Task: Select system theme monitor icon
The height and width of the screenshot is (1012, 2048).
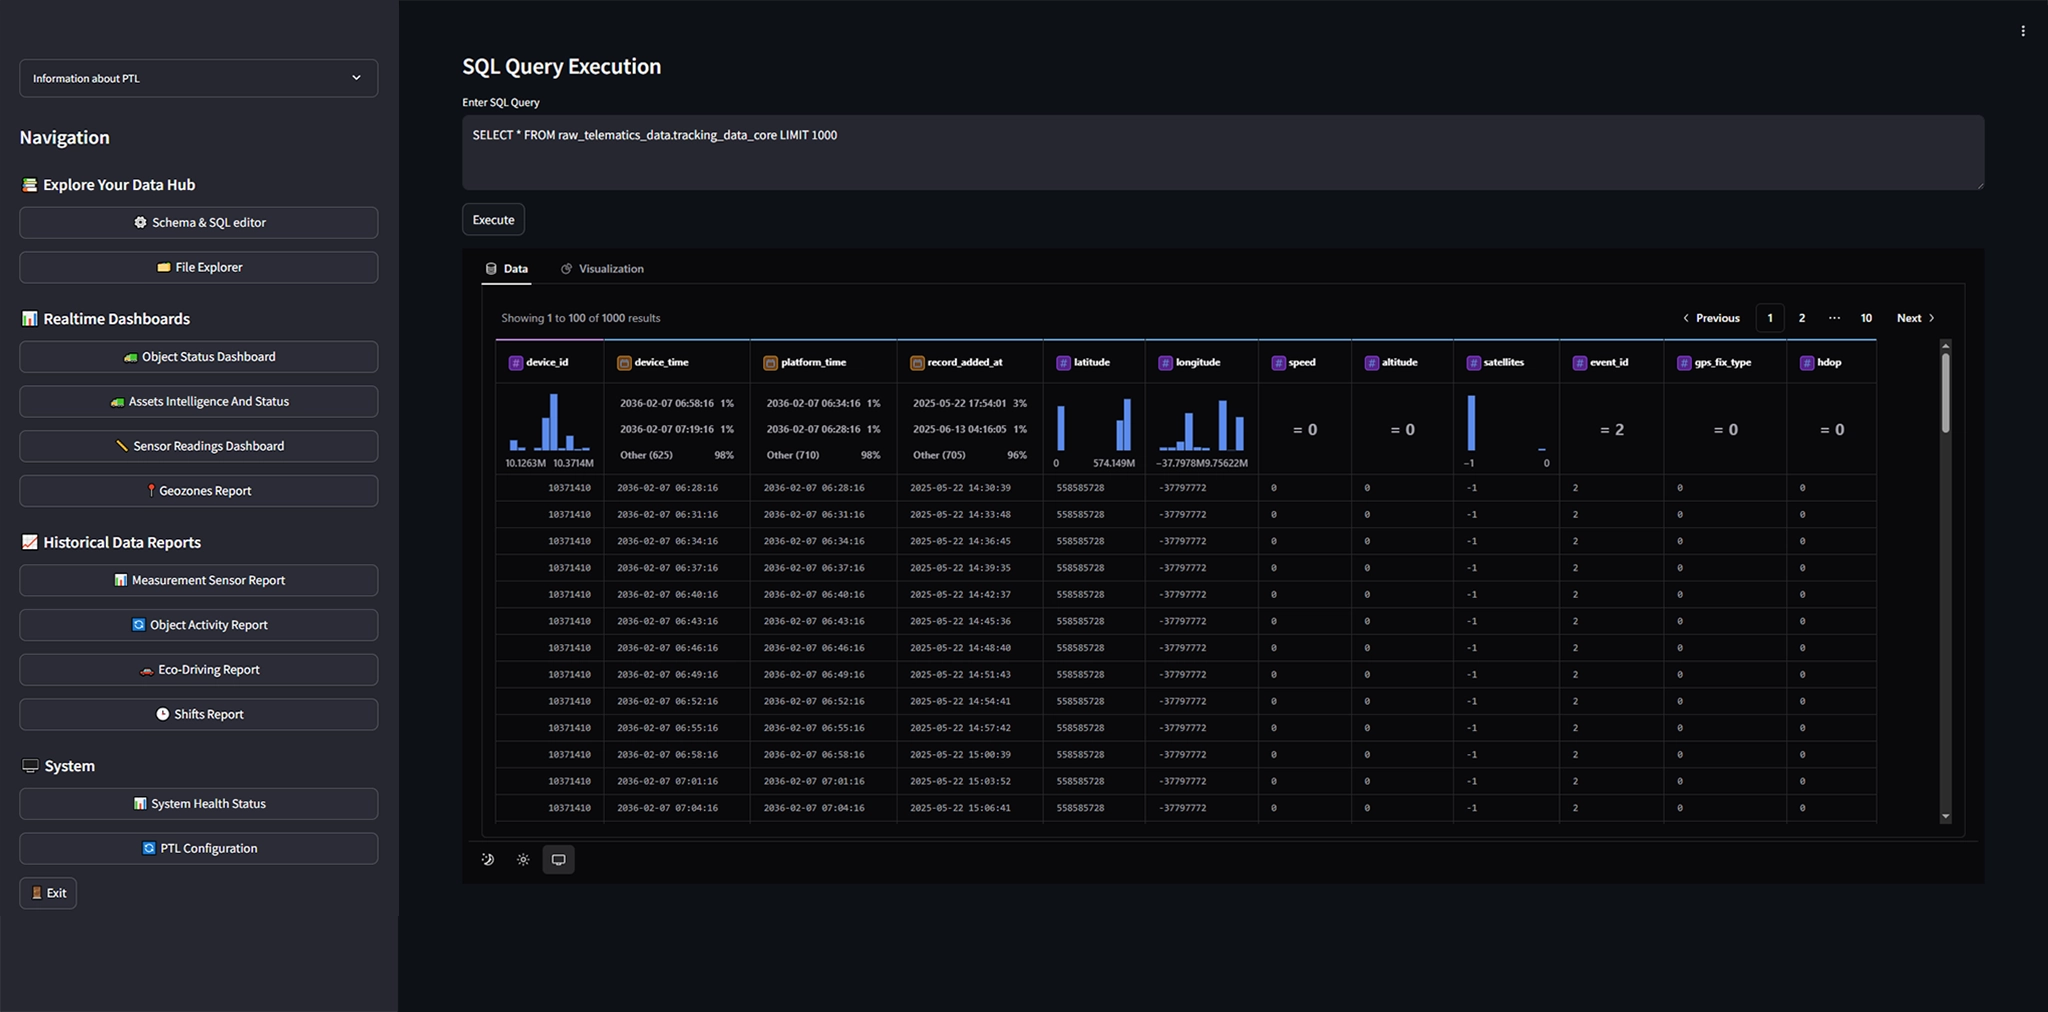Action: [558, 859]
